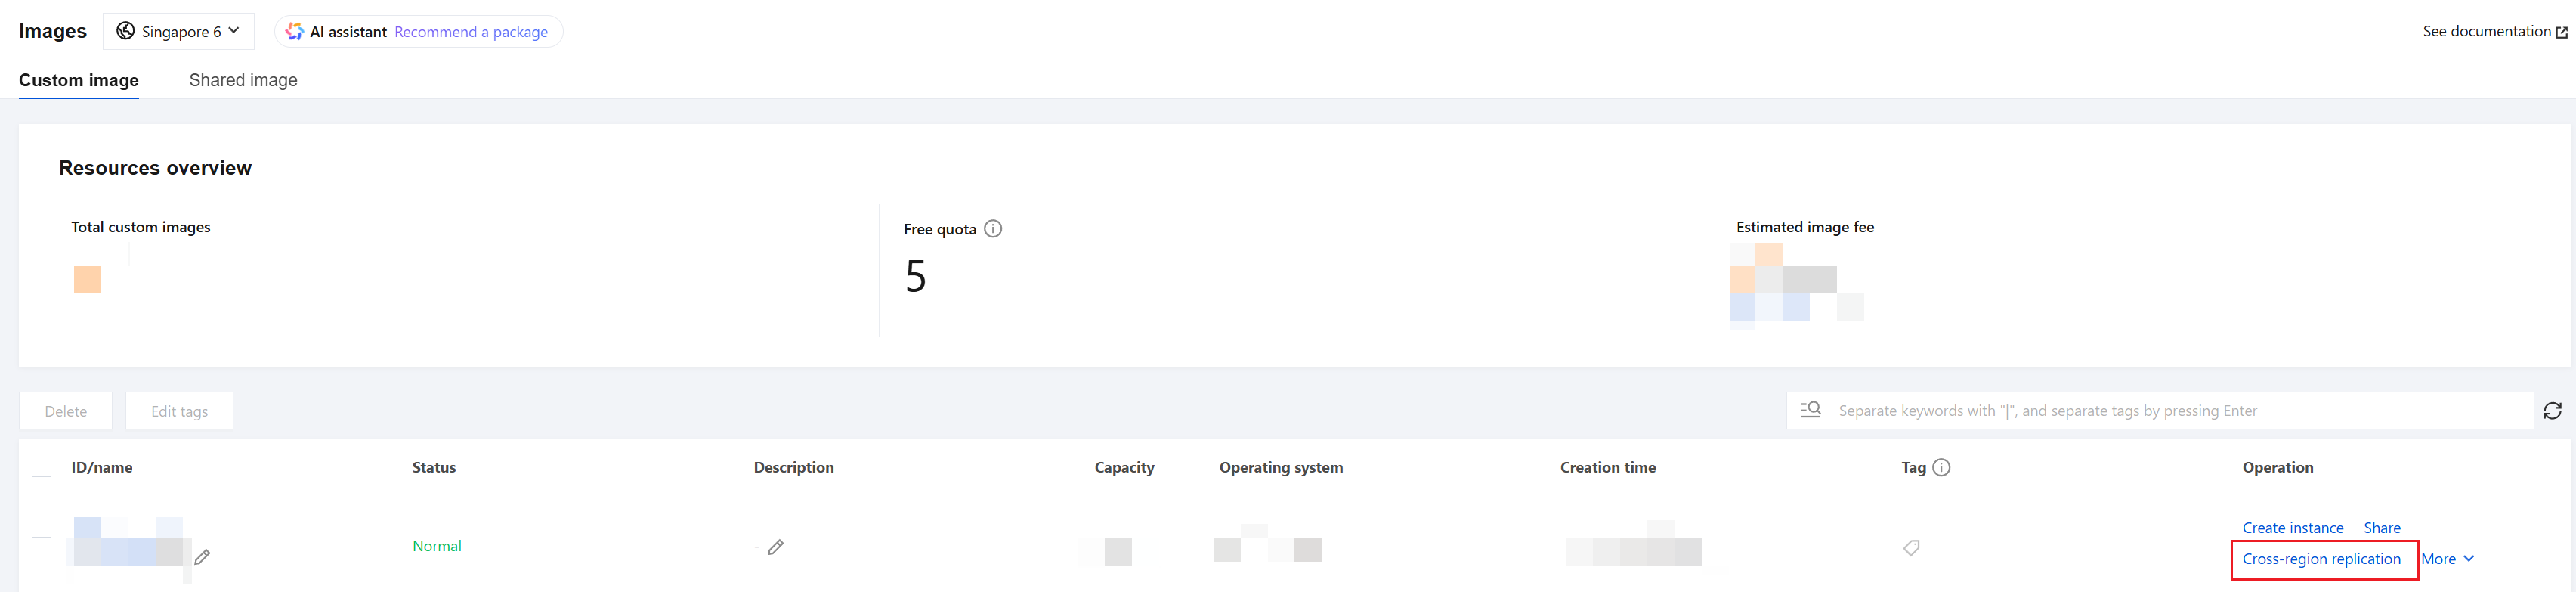
Task: Click the AI assistant sparkle icon
Action: tap(294, 32)
